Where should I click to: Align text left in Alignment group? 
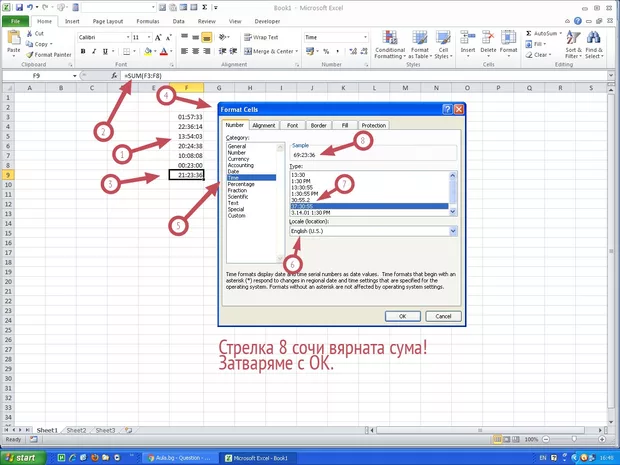click(x=184, y=51)
